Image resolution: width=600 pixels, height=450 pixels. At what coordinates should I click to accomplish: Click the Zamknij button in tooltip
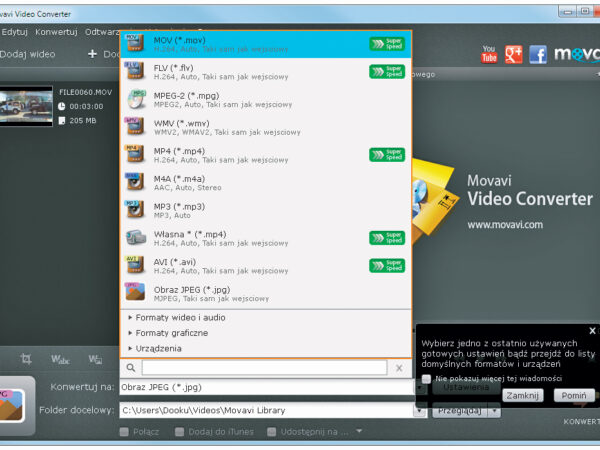[522, 395]
